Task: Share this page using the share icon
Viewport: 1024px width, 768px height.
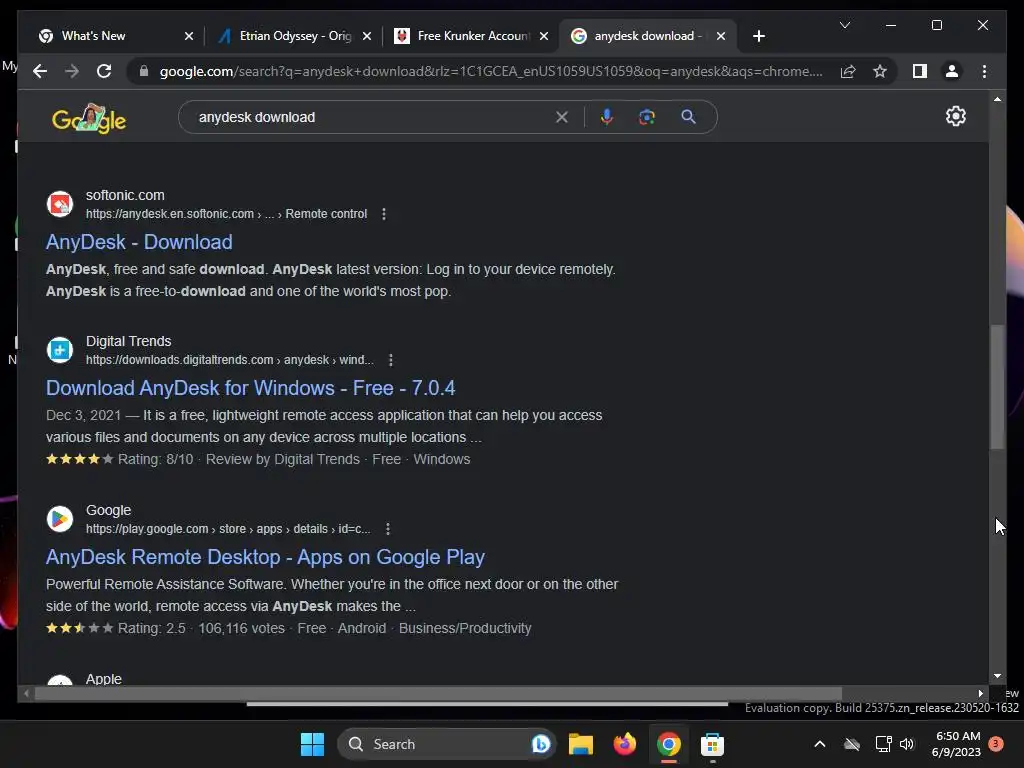Action: tap(848, 71)
